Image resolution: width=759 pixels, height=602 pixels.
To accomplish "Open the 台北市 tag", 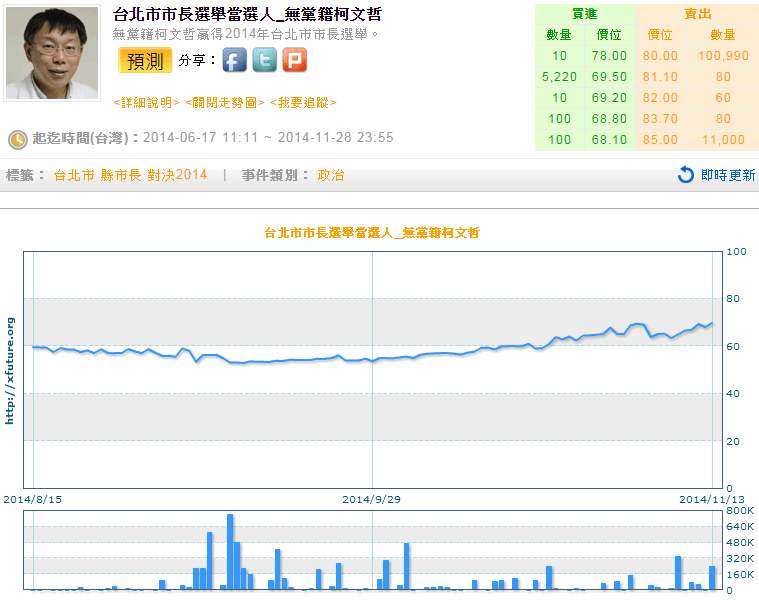I will (x=74, y=175).
